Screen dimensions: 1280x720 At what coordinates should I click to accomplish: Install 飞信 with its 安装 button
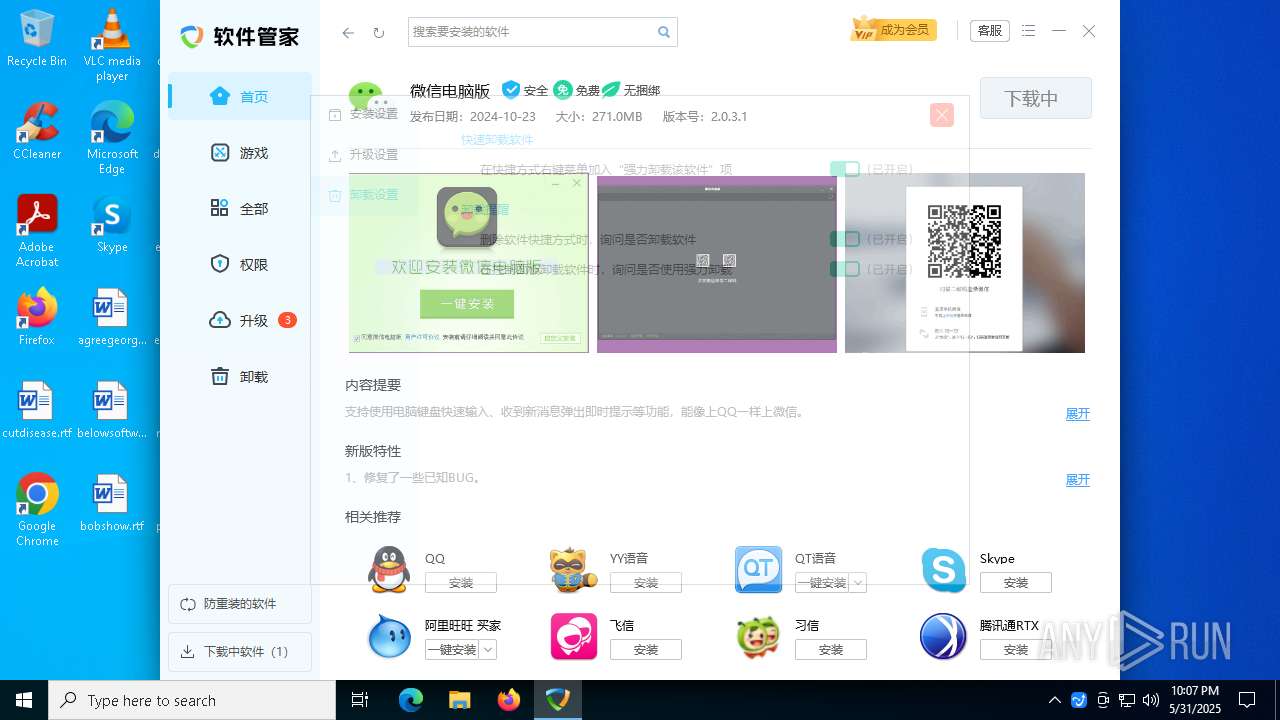[646, 650]
